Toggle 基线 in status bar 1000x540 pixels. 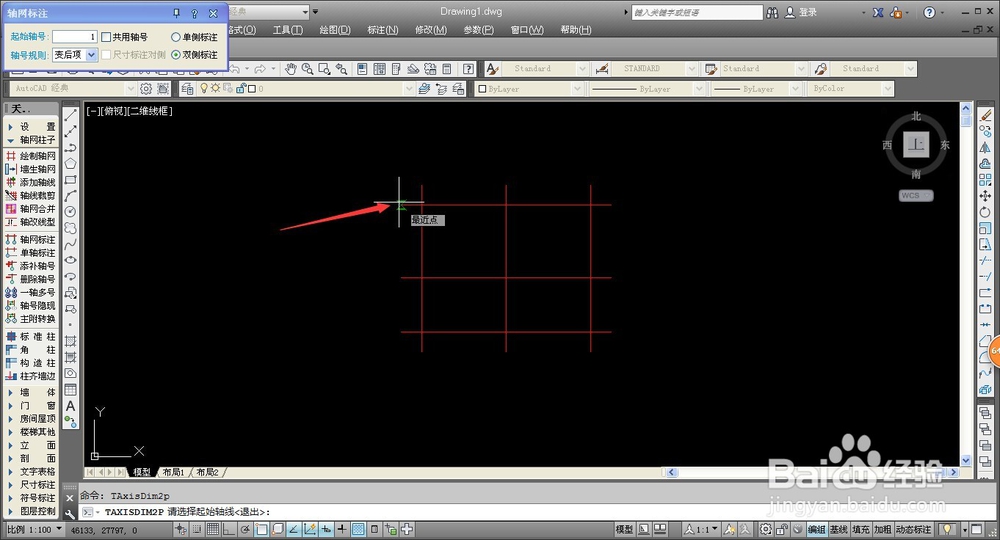pyautogui.click(x=839, y=529)
